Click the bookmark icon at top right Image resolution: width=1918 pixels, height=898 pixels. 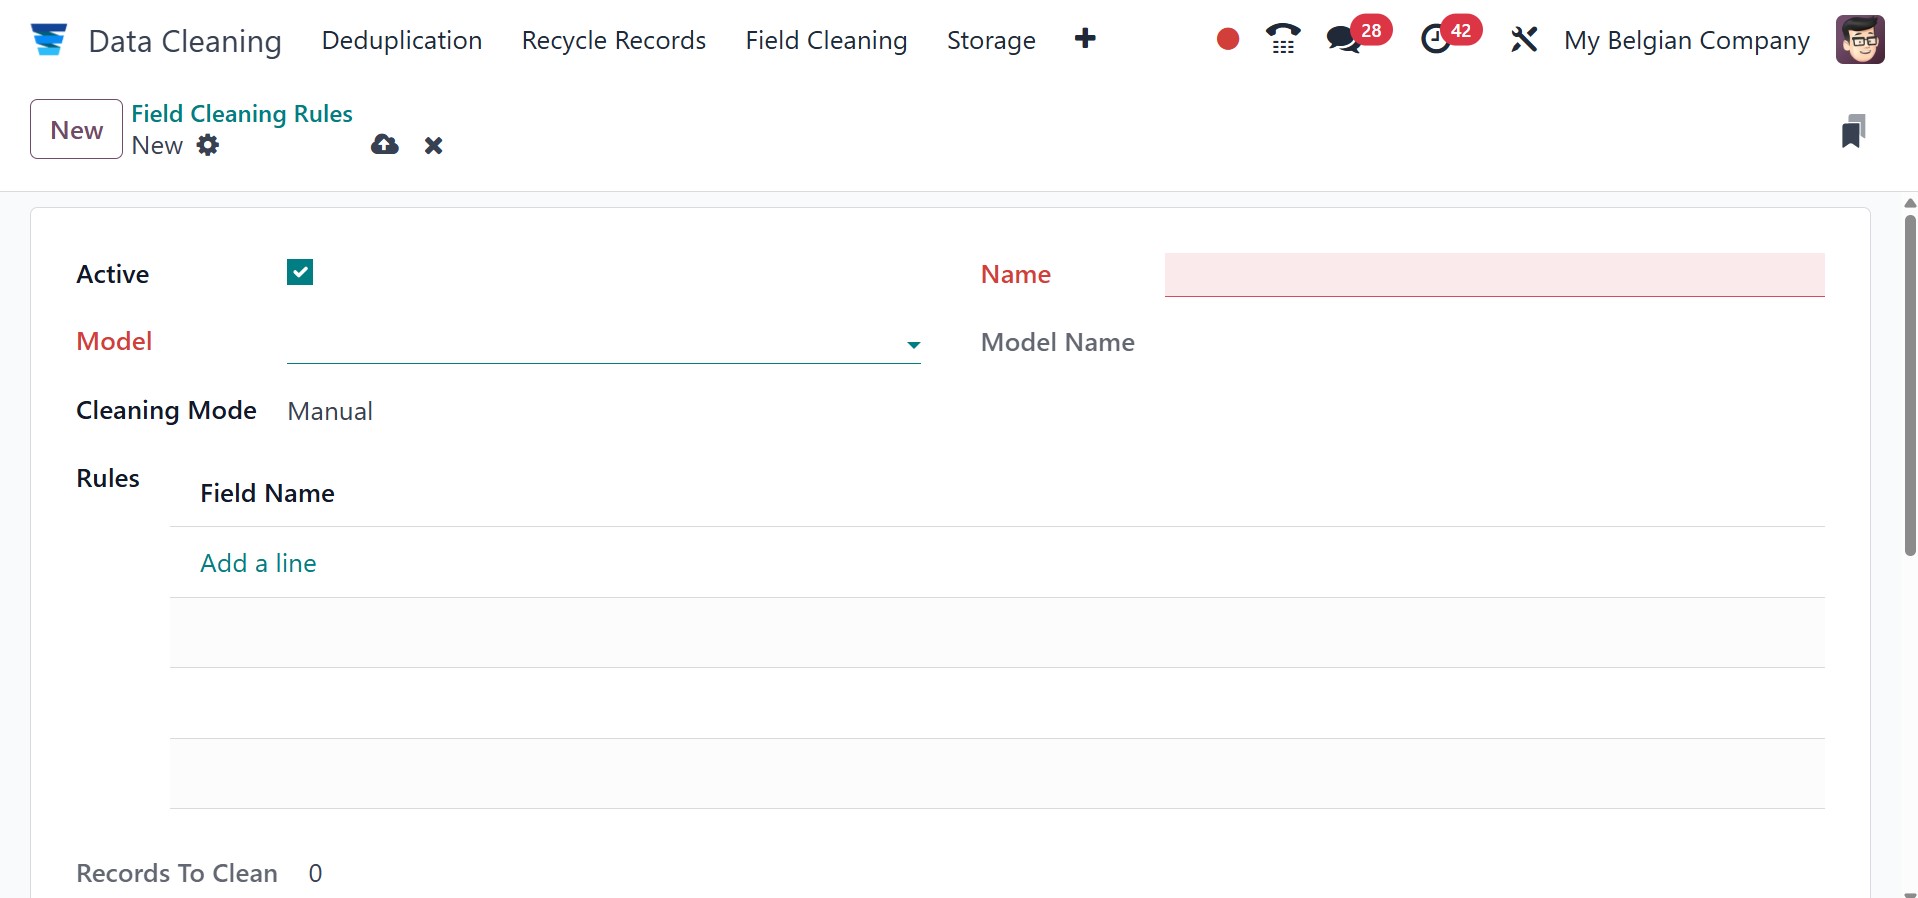coord(1853,131)
